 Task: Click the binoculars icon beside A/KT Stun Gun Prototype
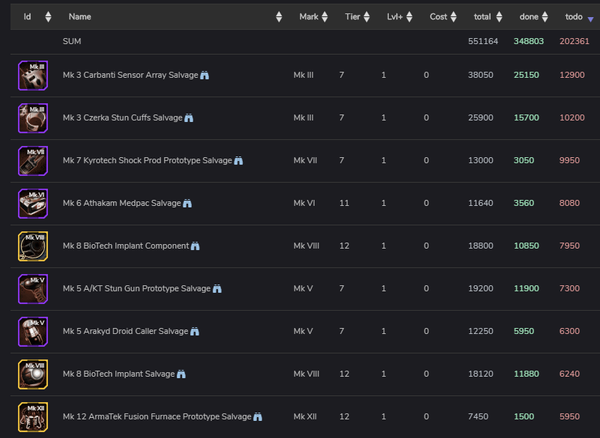tap(217, 289)
